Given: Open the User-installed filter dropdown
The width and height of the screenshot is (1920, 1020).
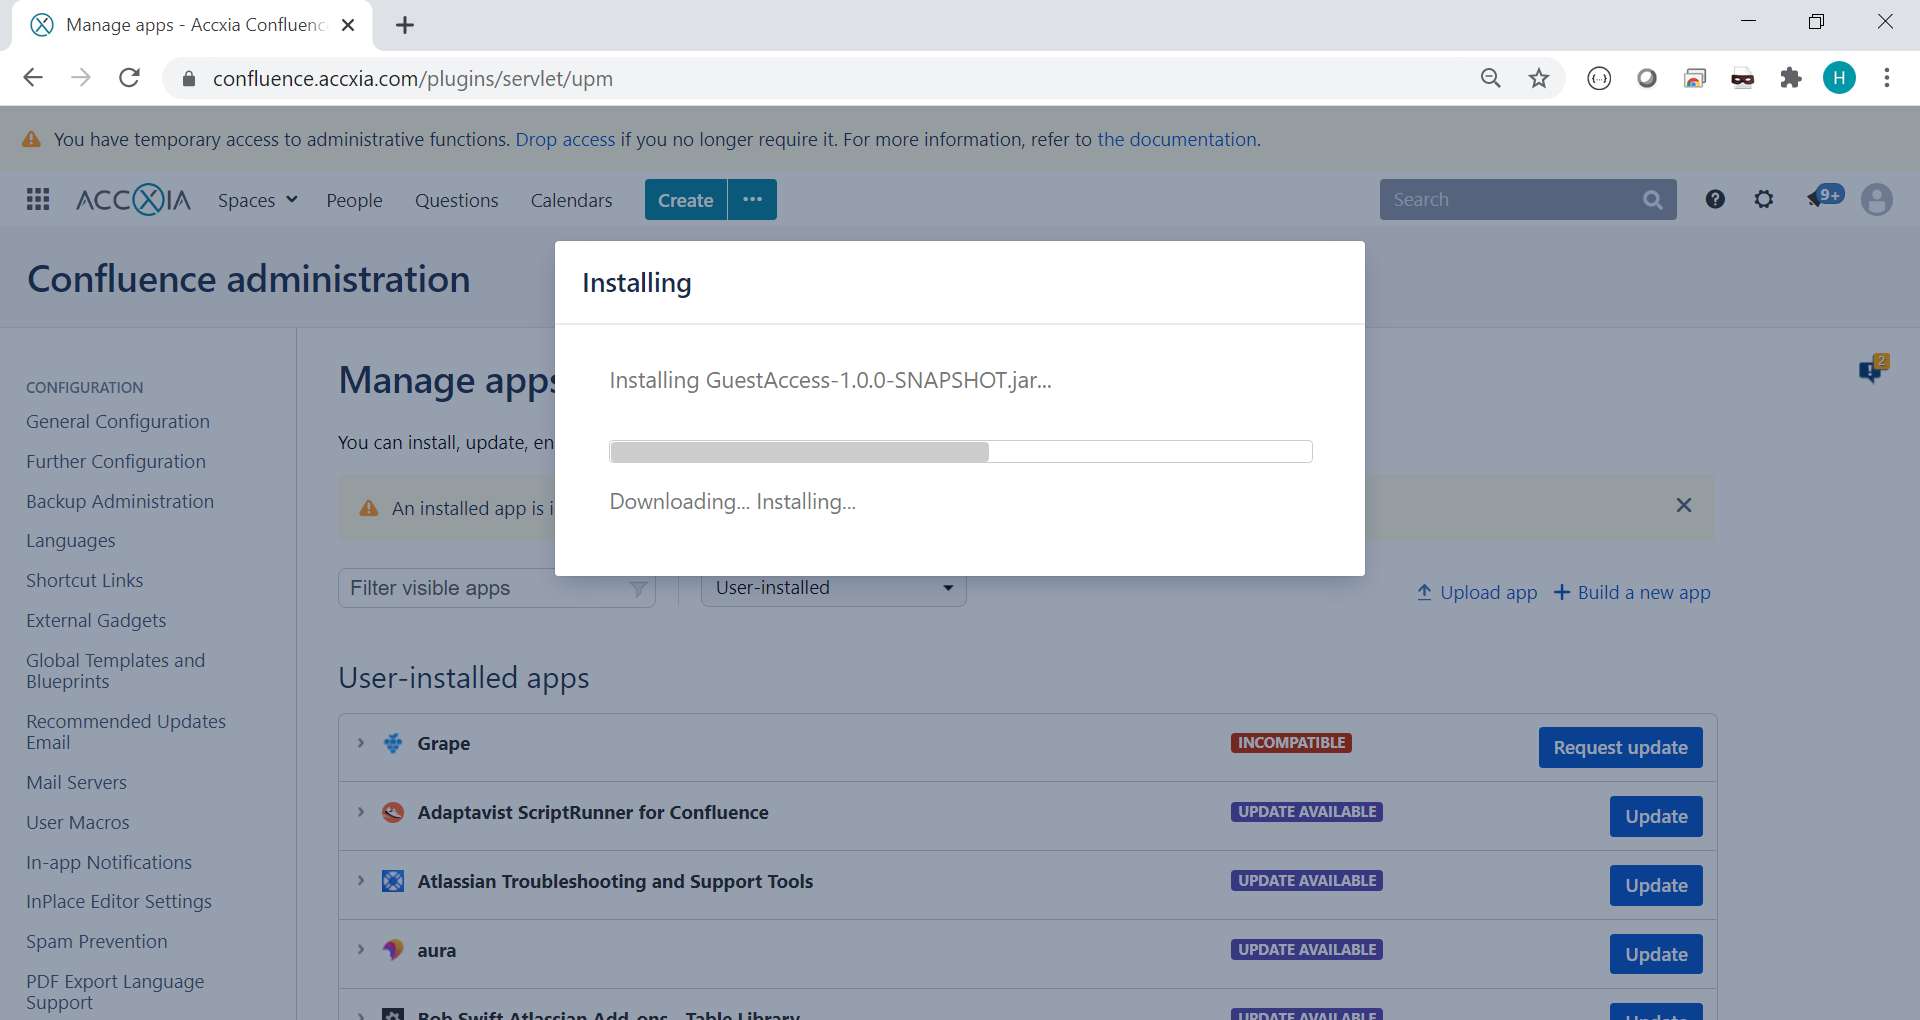Looking at the screenshot, I should coord(834,588).
